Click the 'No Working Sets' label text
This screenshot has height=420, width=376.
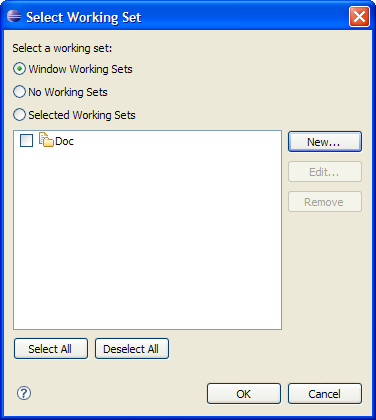[x=68, y=92]
